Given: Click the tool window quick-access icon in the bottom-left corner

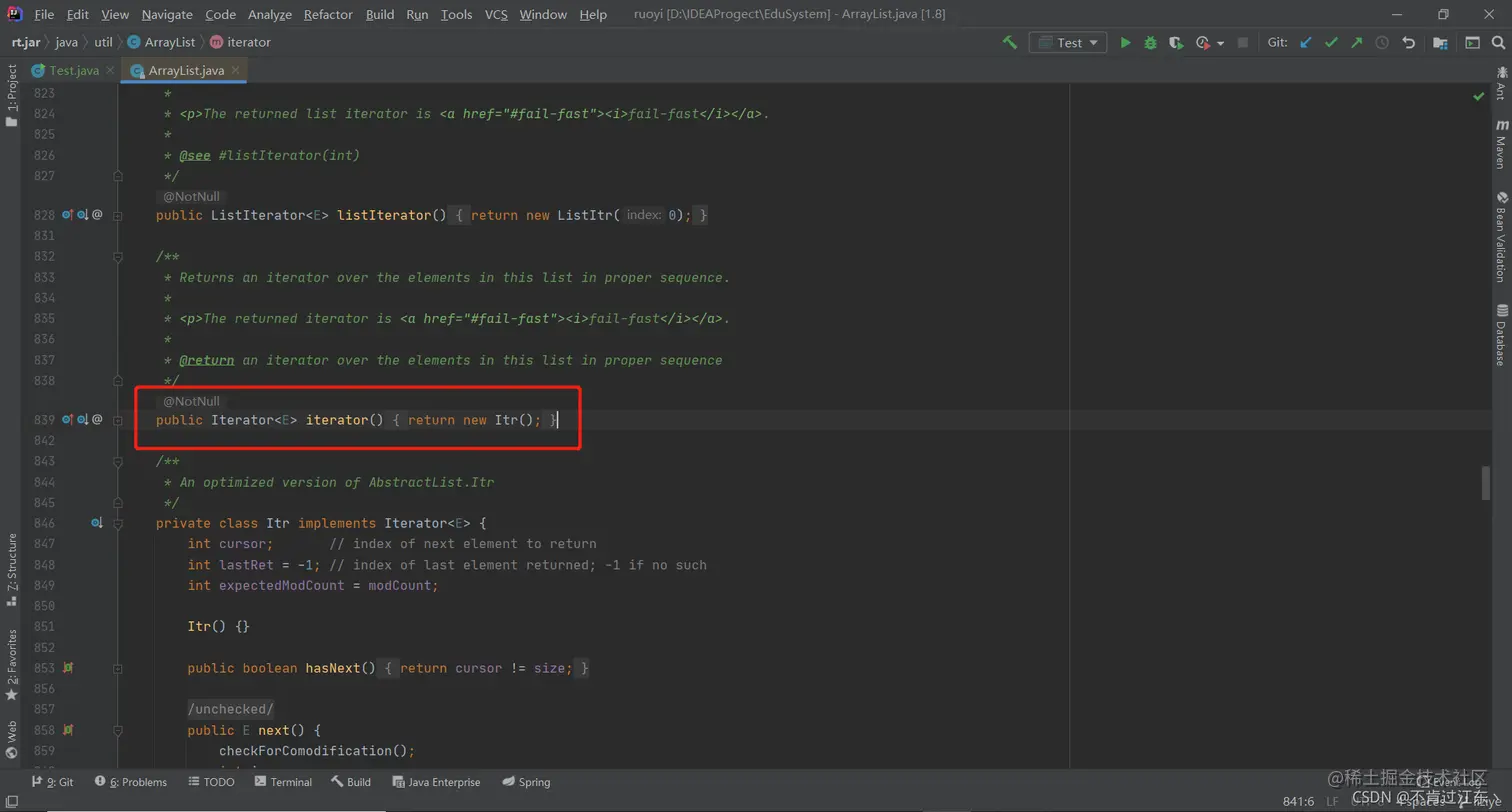Looking at the screenshot, I should click(x=11, y=801).
